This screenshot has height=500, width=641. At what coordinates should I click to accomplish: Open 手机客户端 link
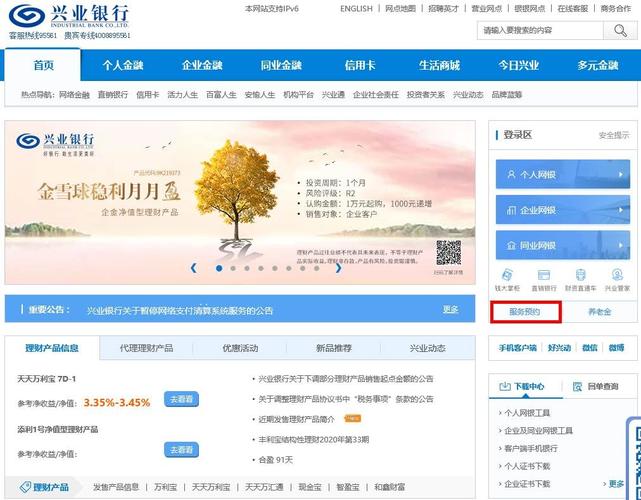click(518, 348)
